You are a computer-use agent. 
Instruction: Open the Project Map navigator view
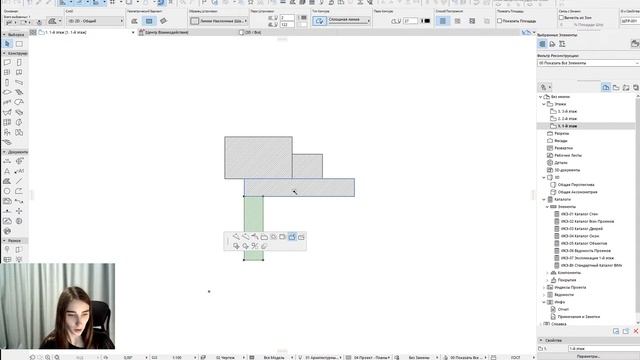(x=606, y=87)
